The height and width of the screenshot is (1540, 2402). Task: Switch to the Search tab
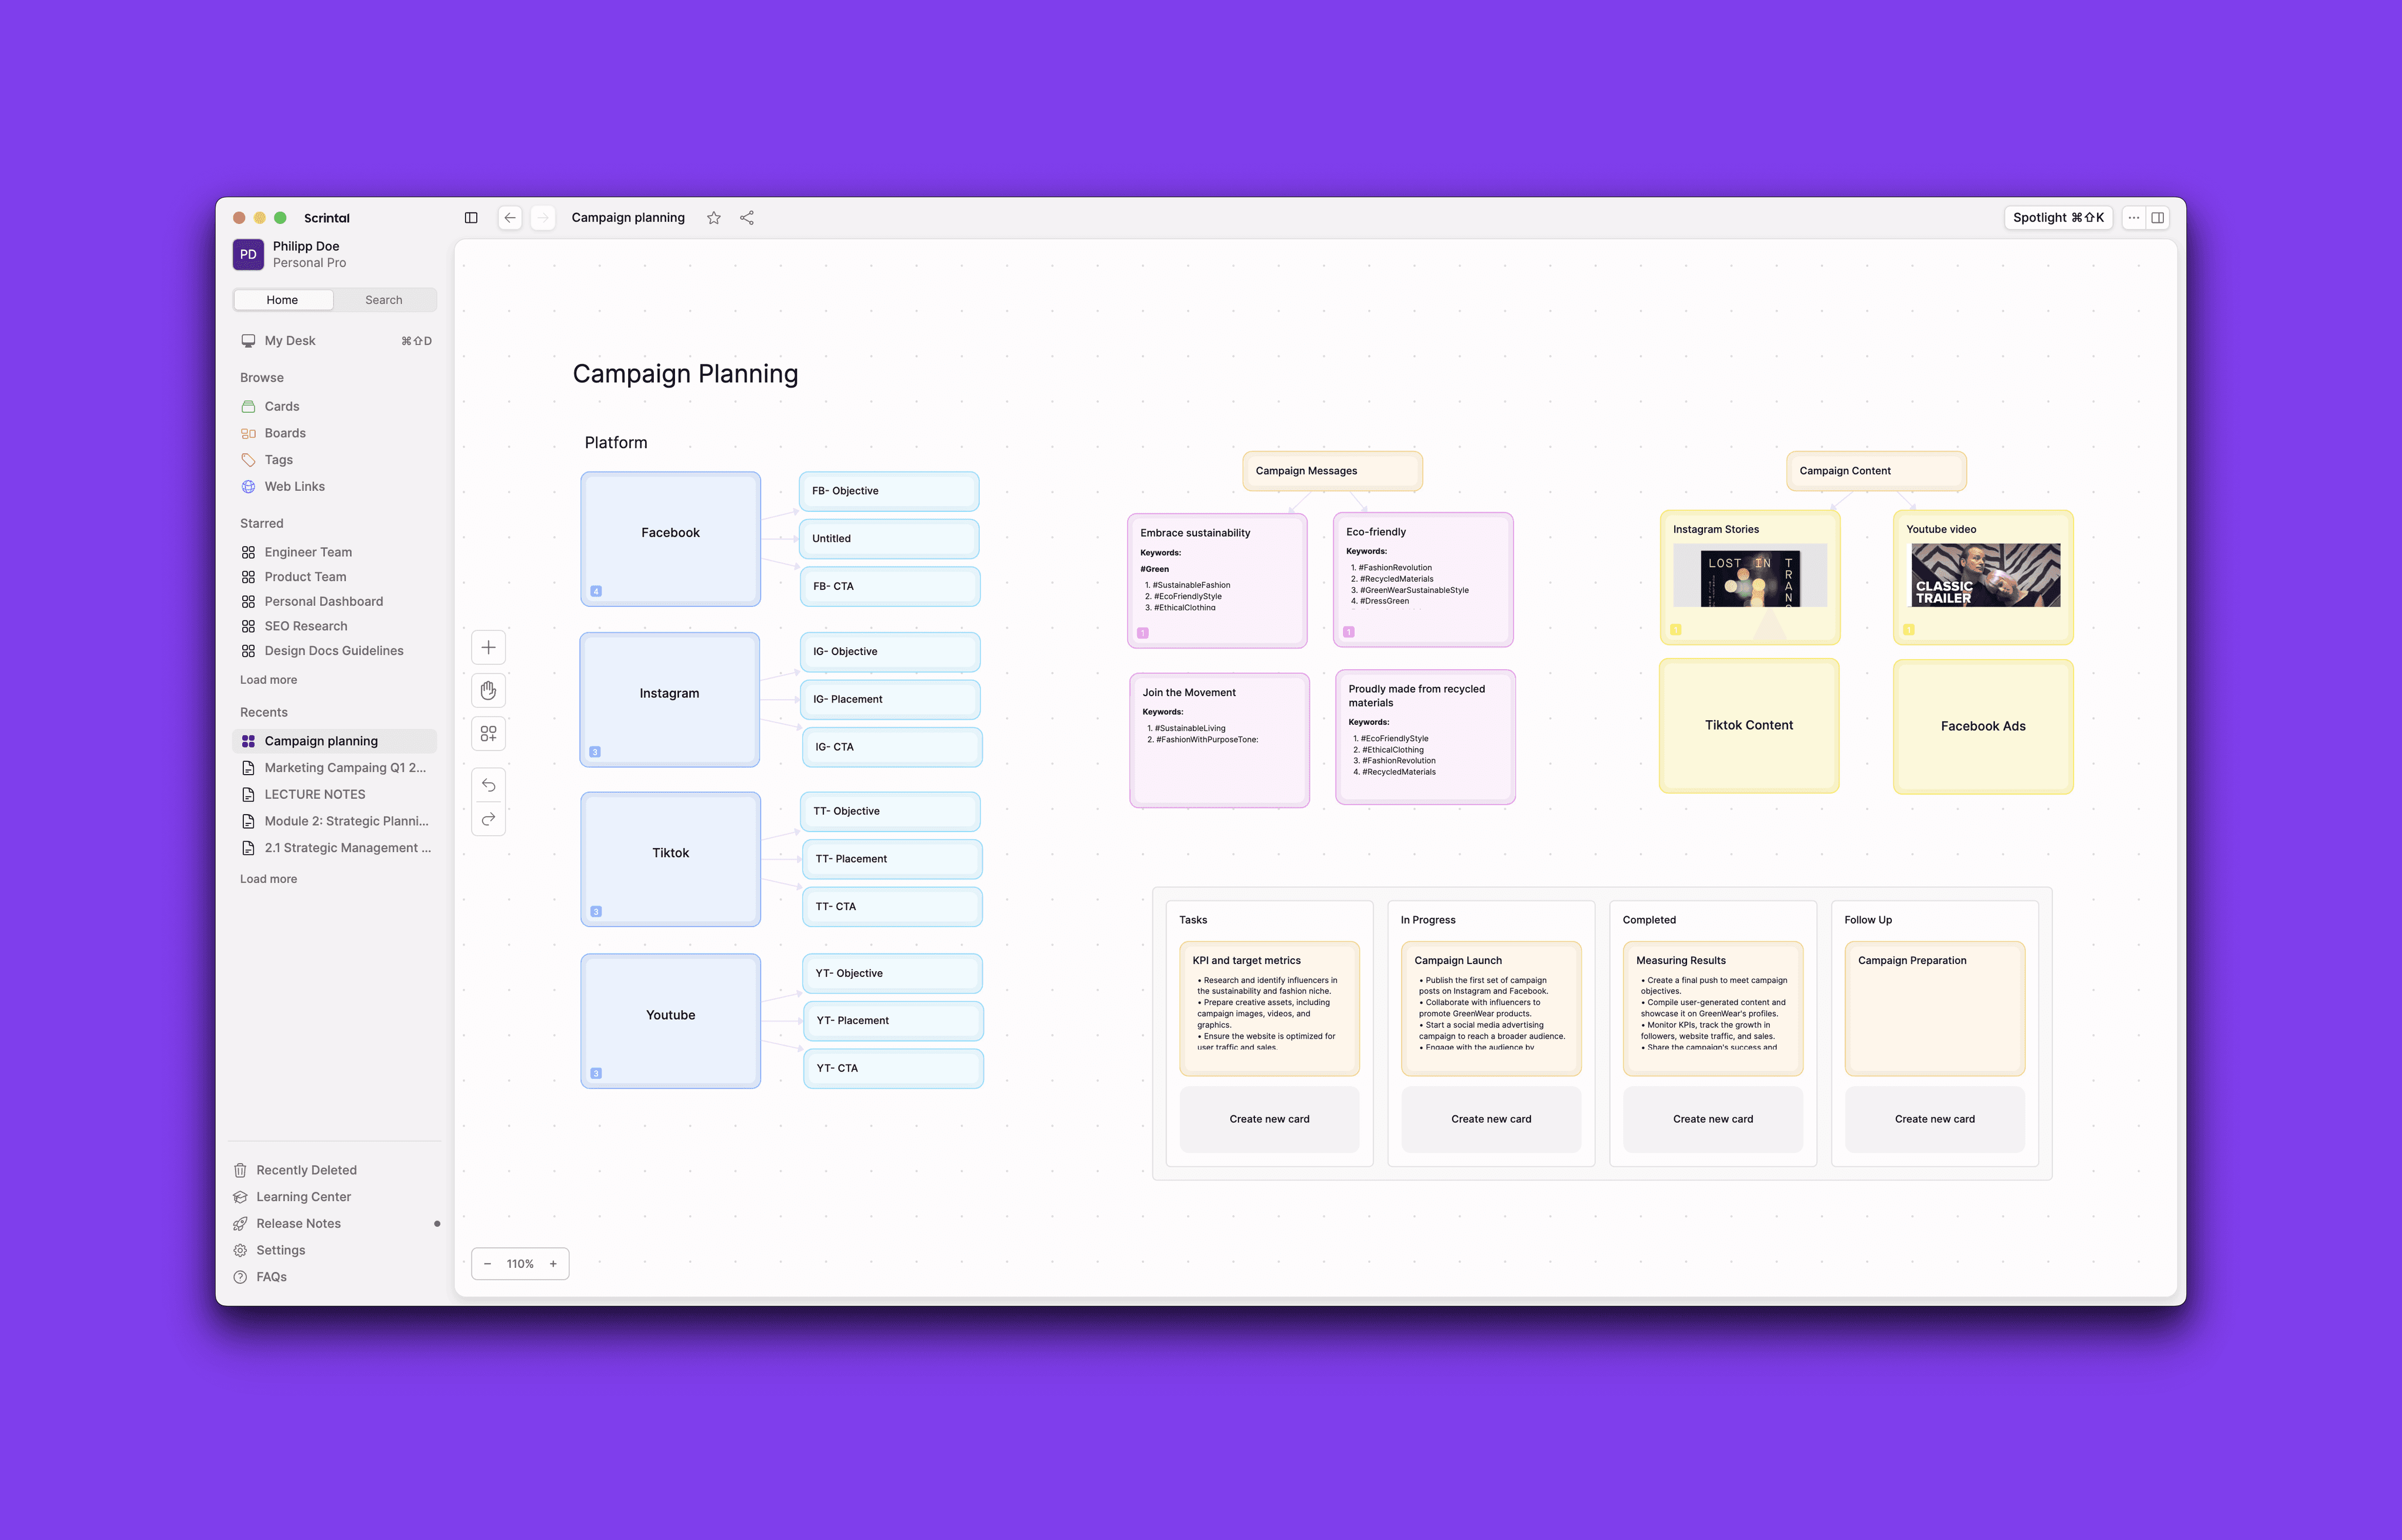(384, 300)
